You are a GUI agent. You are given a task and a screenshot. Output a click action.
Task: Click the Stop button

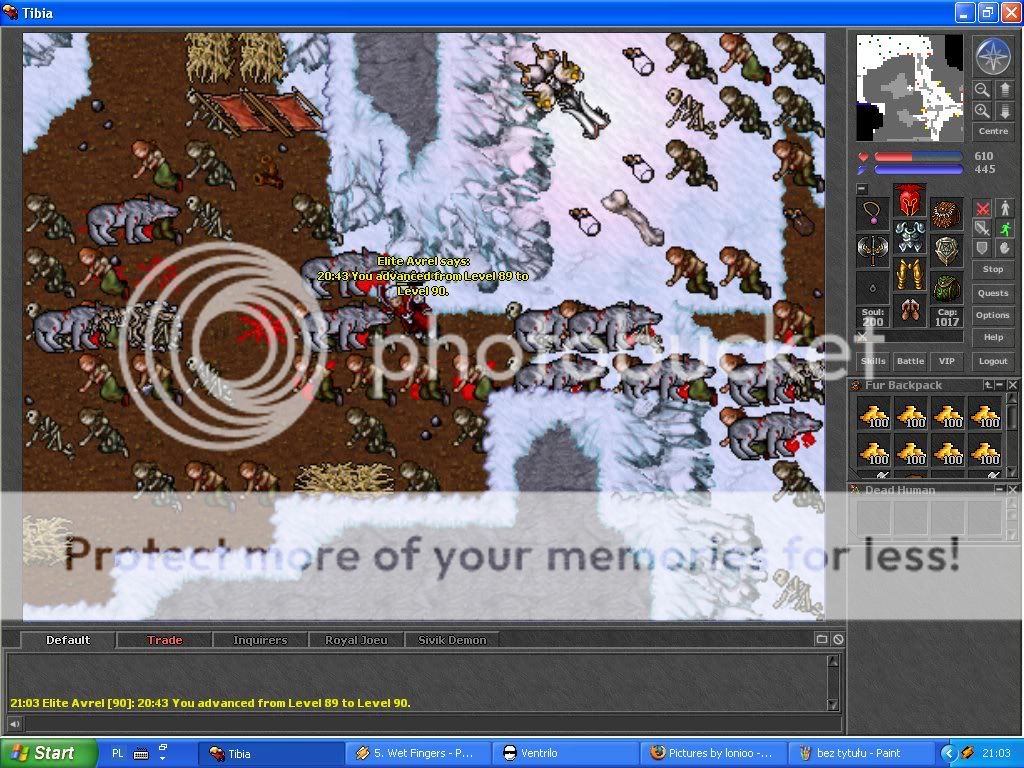(x=993, y=269)
